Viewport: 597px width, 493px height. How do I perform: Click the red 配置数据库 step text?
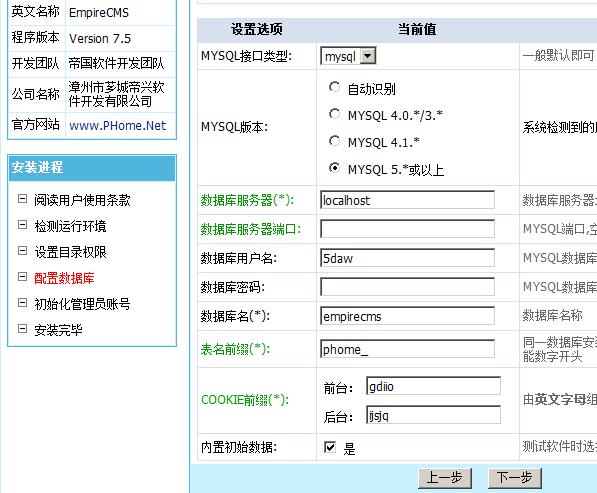[x=64, y=278]
